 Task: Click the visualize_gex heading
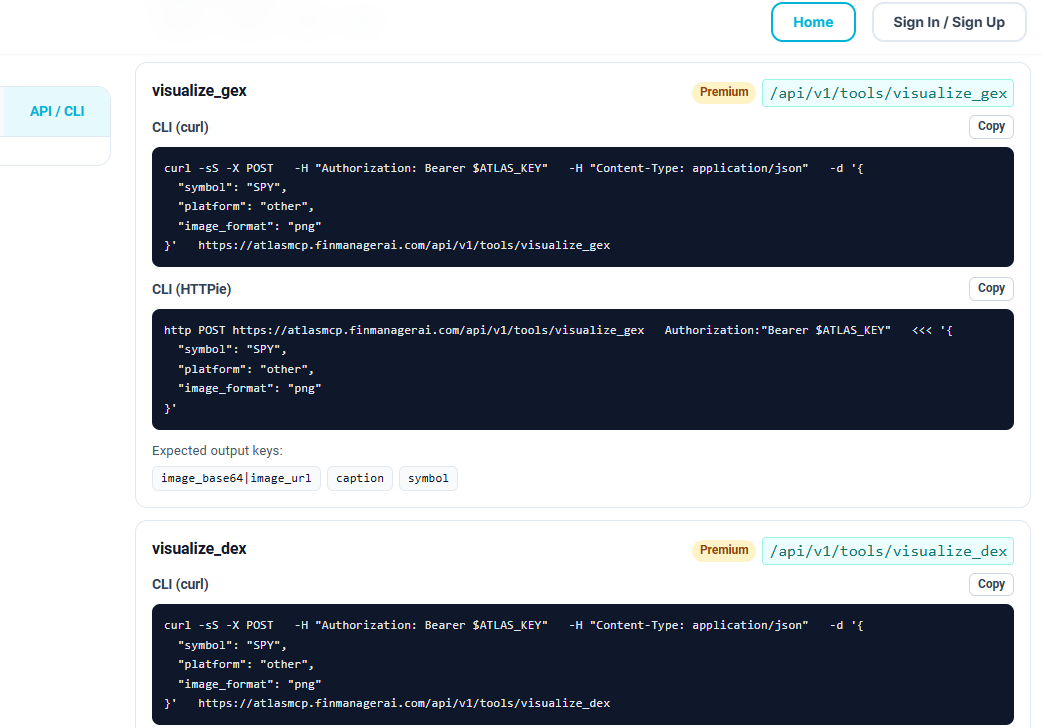(199, 91)
